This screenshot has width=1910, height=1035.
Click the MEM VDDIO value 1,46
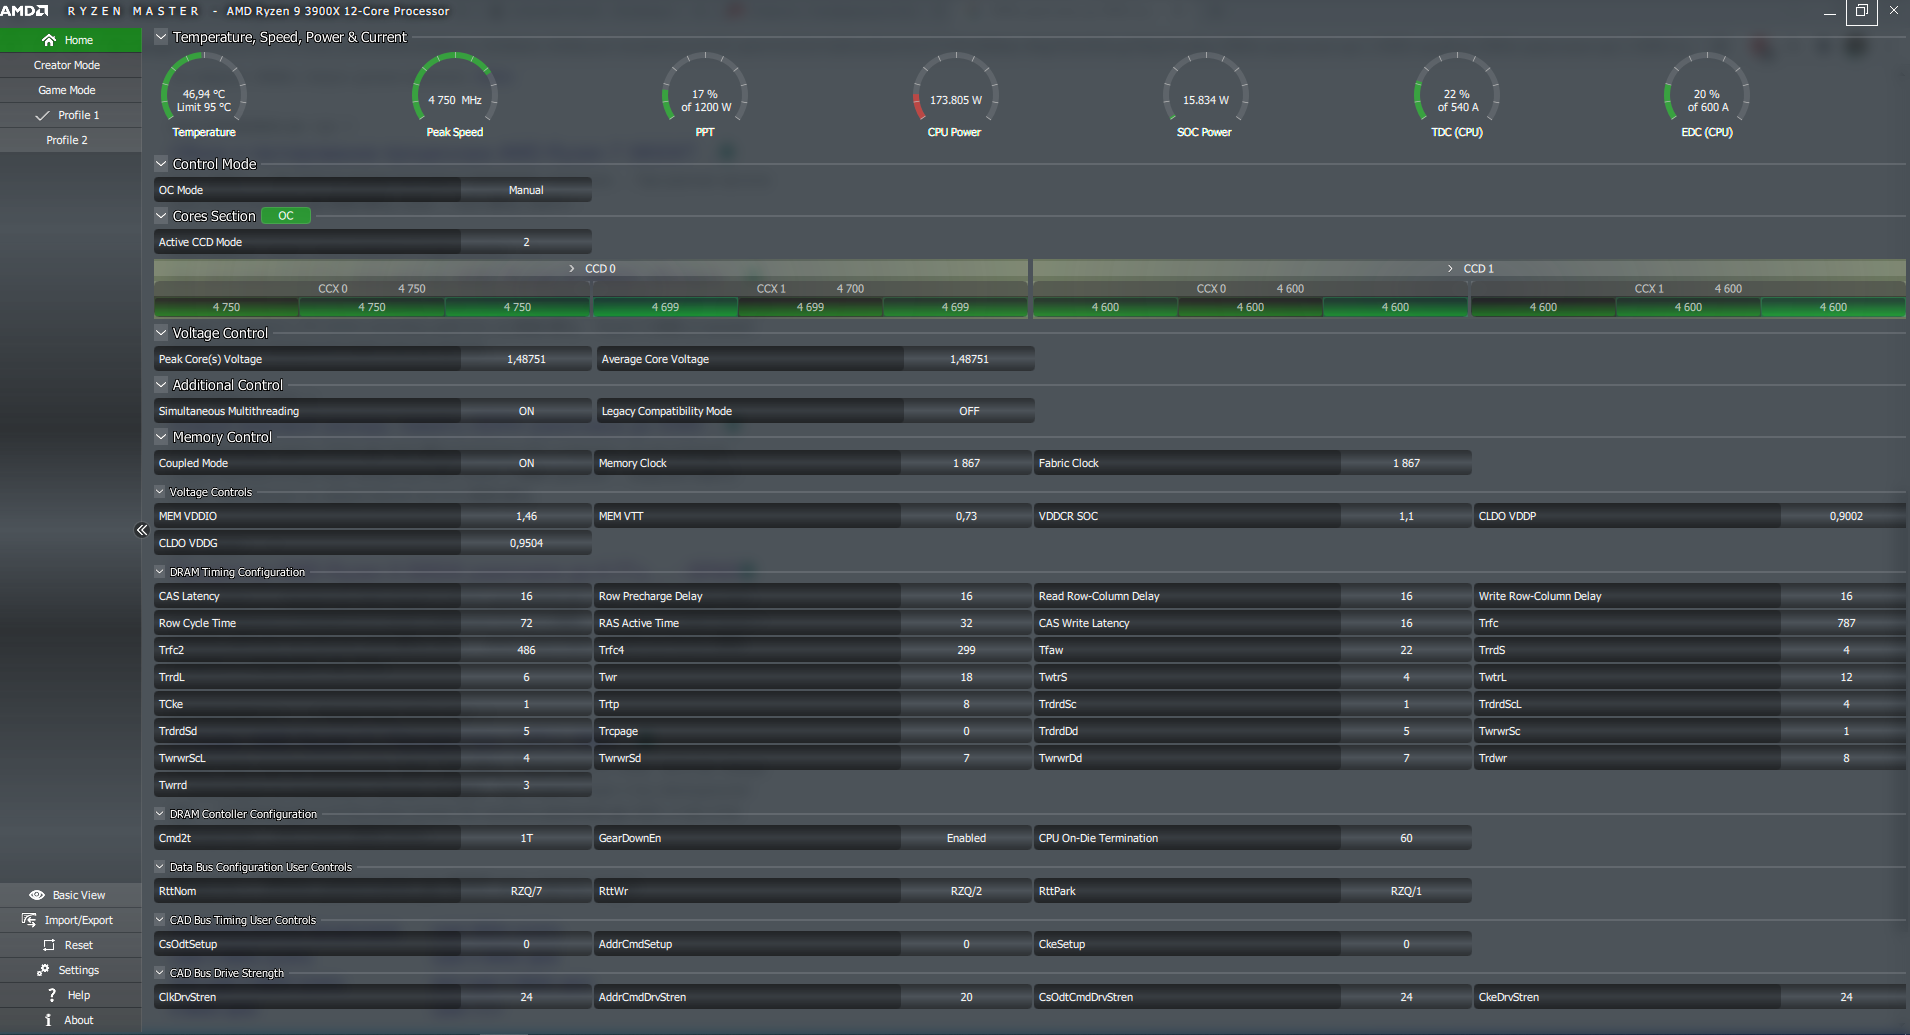(526, 516)
